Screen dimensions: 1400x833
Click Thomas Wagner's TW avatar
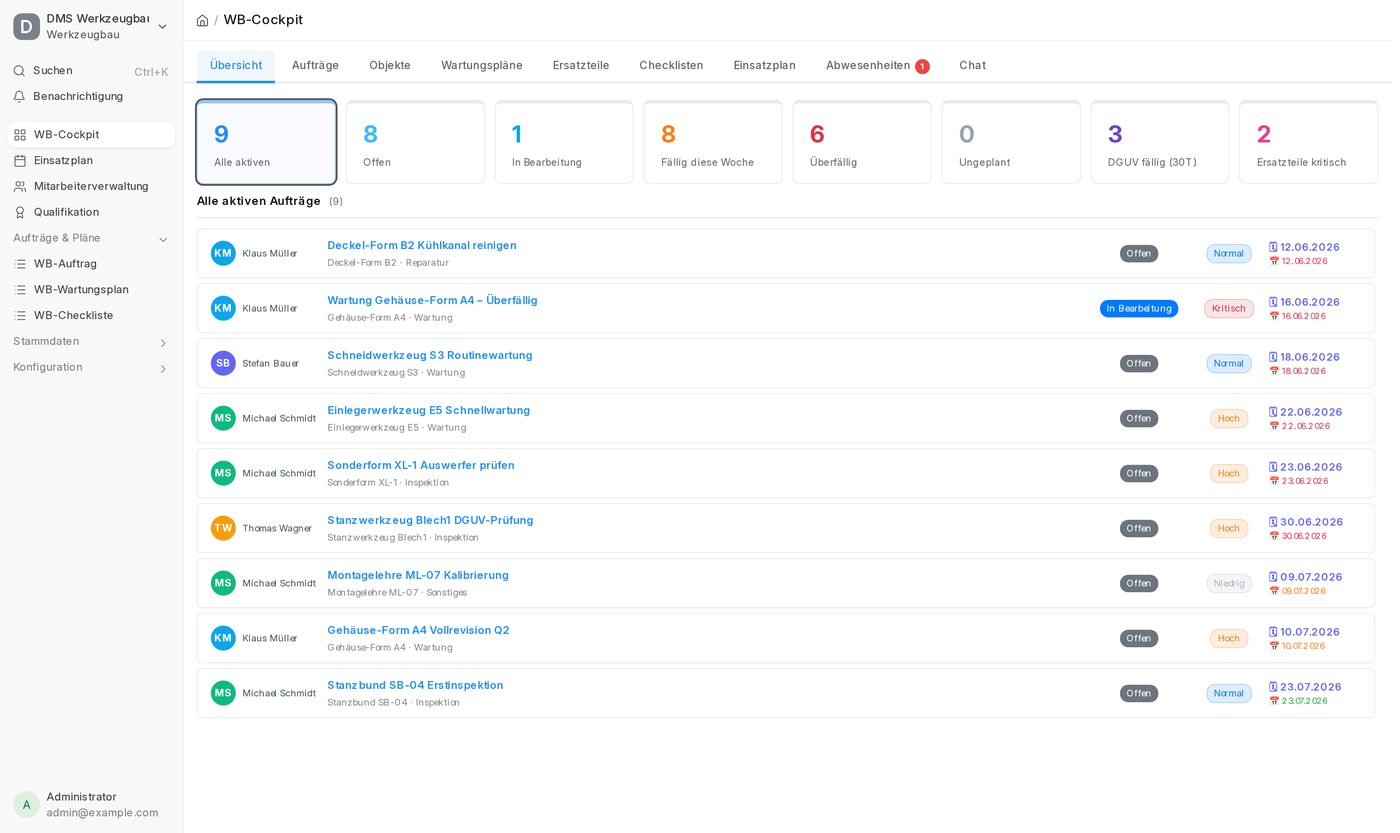pos(223,528)
